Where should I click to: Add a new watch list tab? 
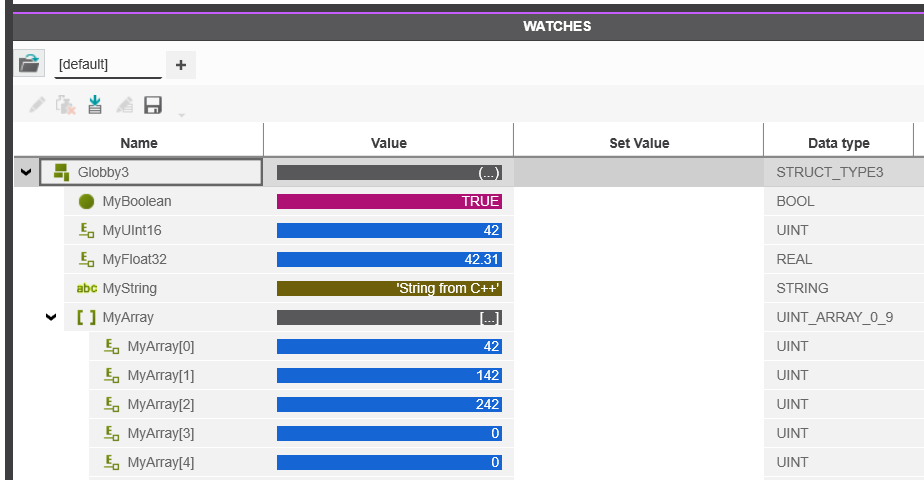point(181,65)
